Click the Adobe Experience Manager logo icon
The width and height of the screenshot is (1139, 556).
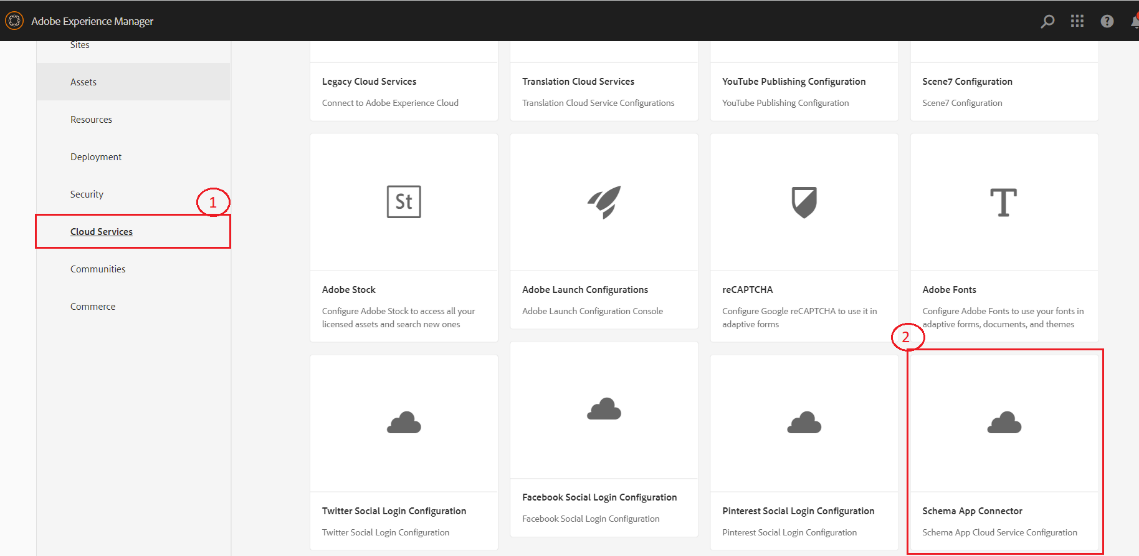15,21
